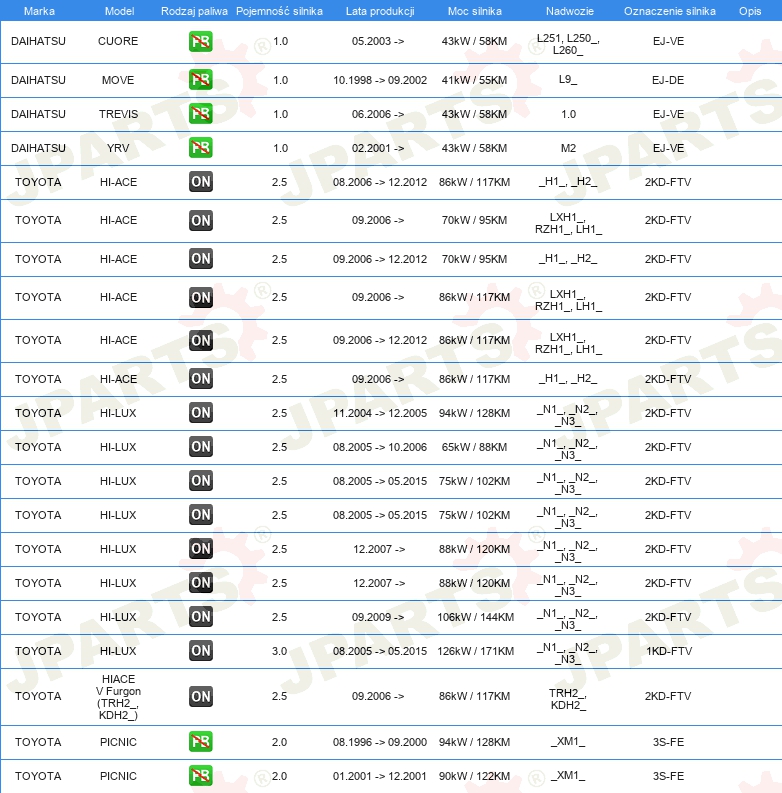Click the ON diesel icon for HI-LUX 11.2004 -> 12.2005

click(201, 413)
